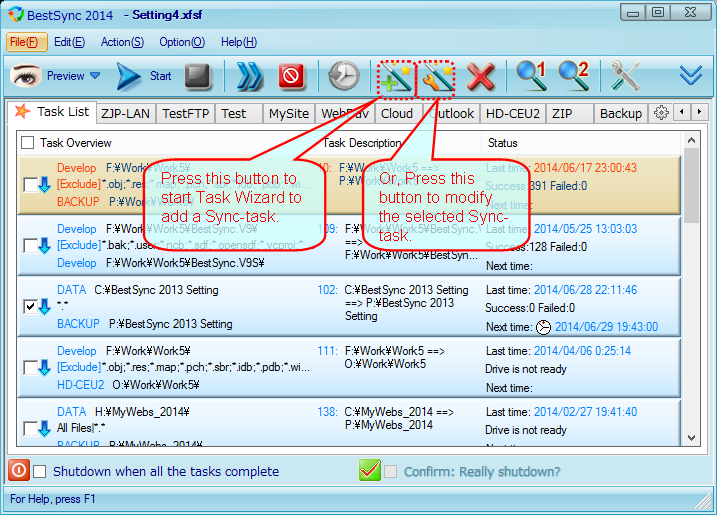
Task: Click the Status column header
Action: click(503, 143)
